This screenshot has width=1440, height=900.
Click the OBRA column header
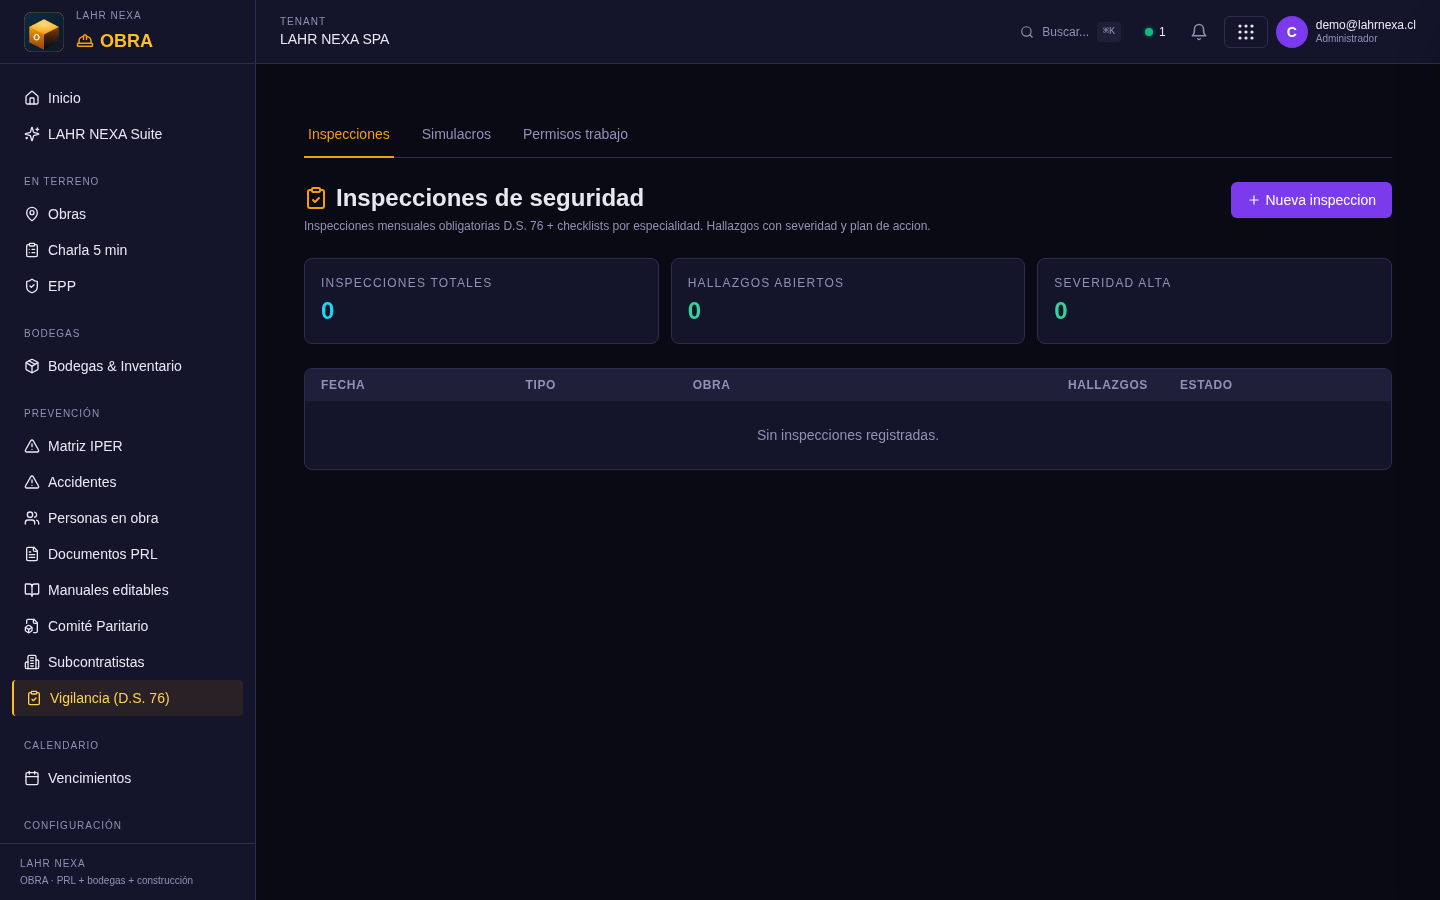pyautogui.click(x=711, y=385)
